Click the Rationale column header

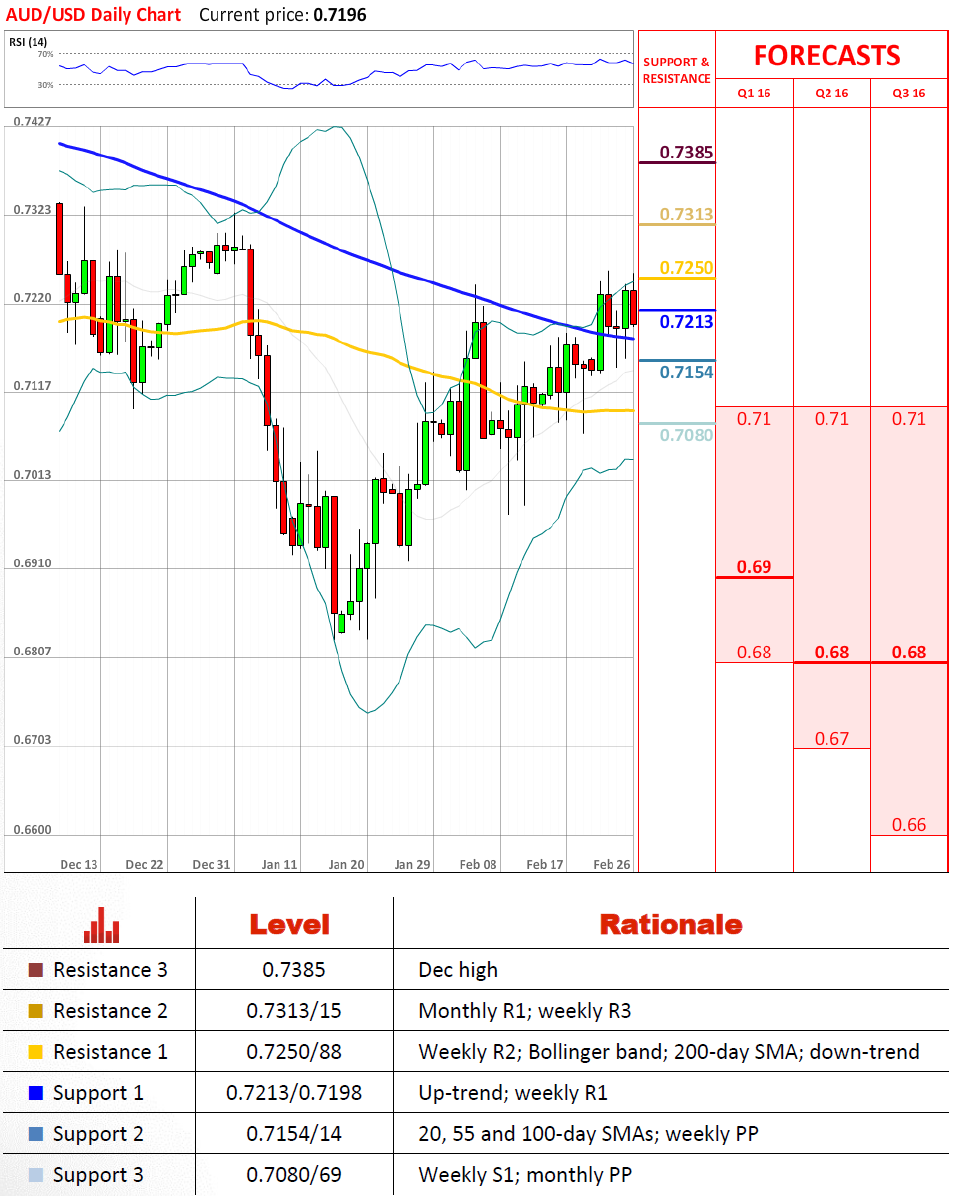tap(671, 924)
